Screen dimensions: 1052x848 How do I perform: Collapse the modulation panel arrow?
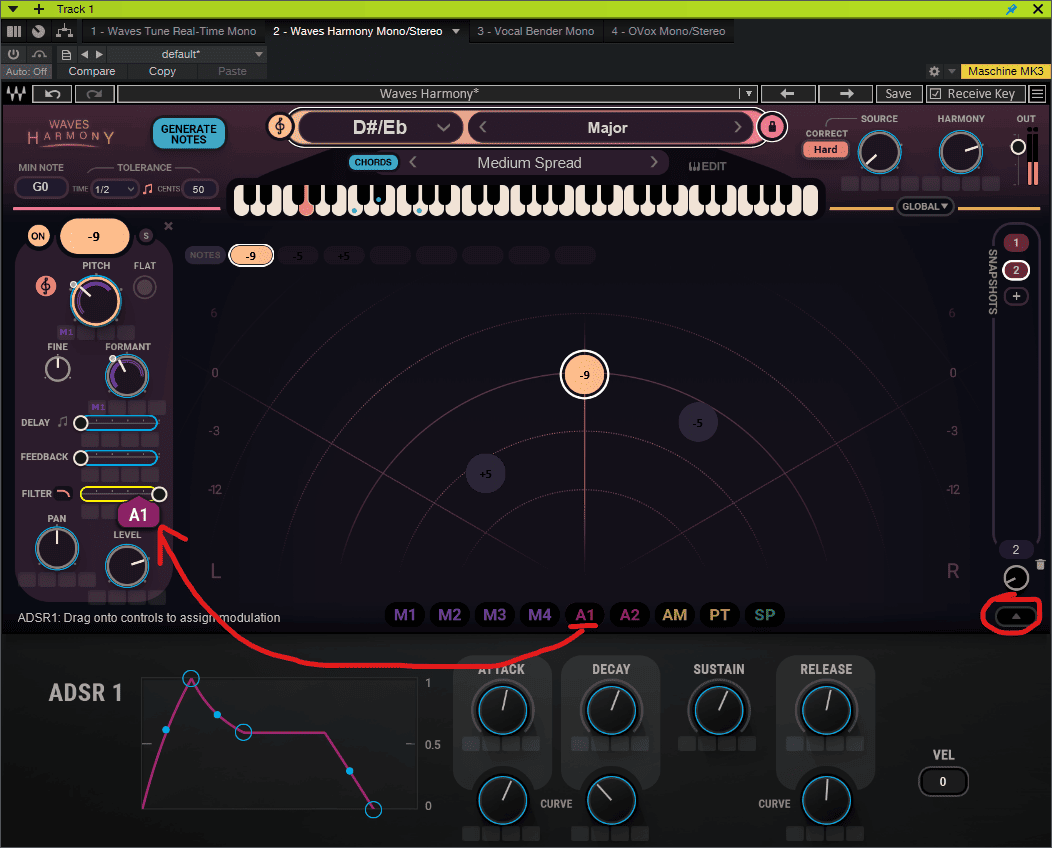click(1016, 616)
